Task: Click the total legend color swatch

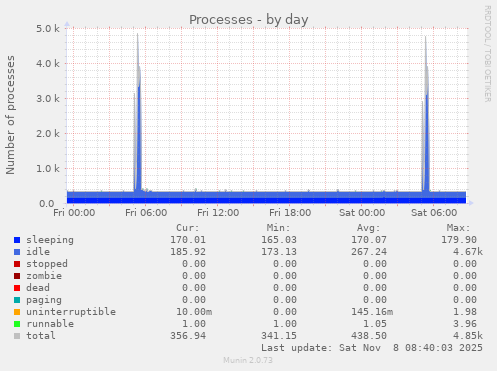Action: click(x=17, y=336)
